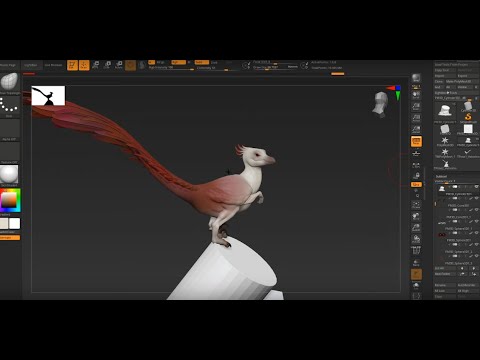Open the Alpha Off selector
480x360 pixels.
pos(9,130)
